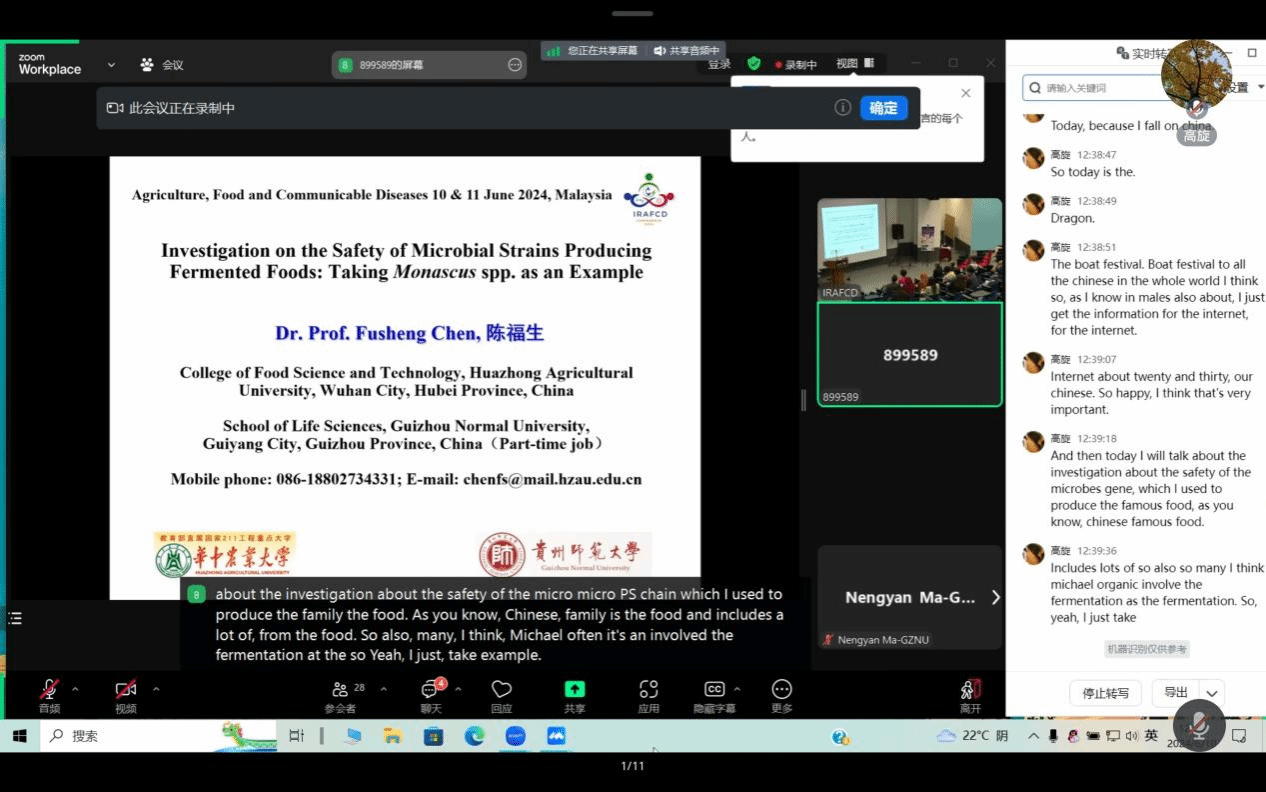
Task: Click the green 共享 share screen icon
Action: pyautogui.click(x=575, y=690)
